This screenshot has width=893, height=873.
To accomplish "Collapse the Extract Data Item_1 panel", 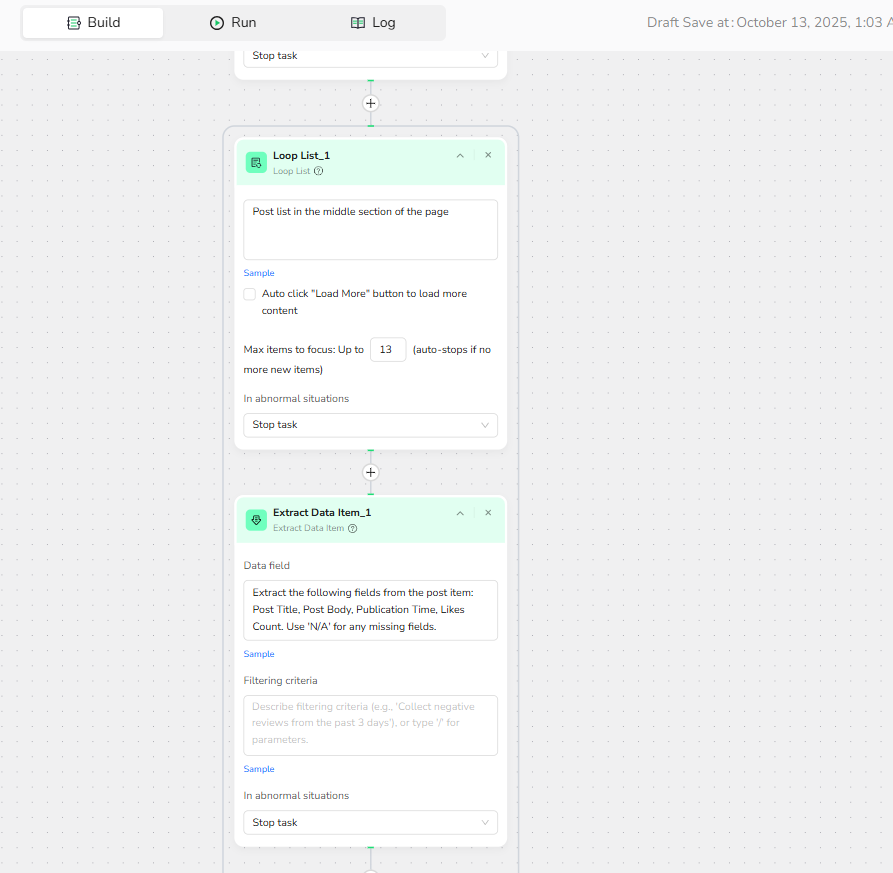I will (460, 513).
